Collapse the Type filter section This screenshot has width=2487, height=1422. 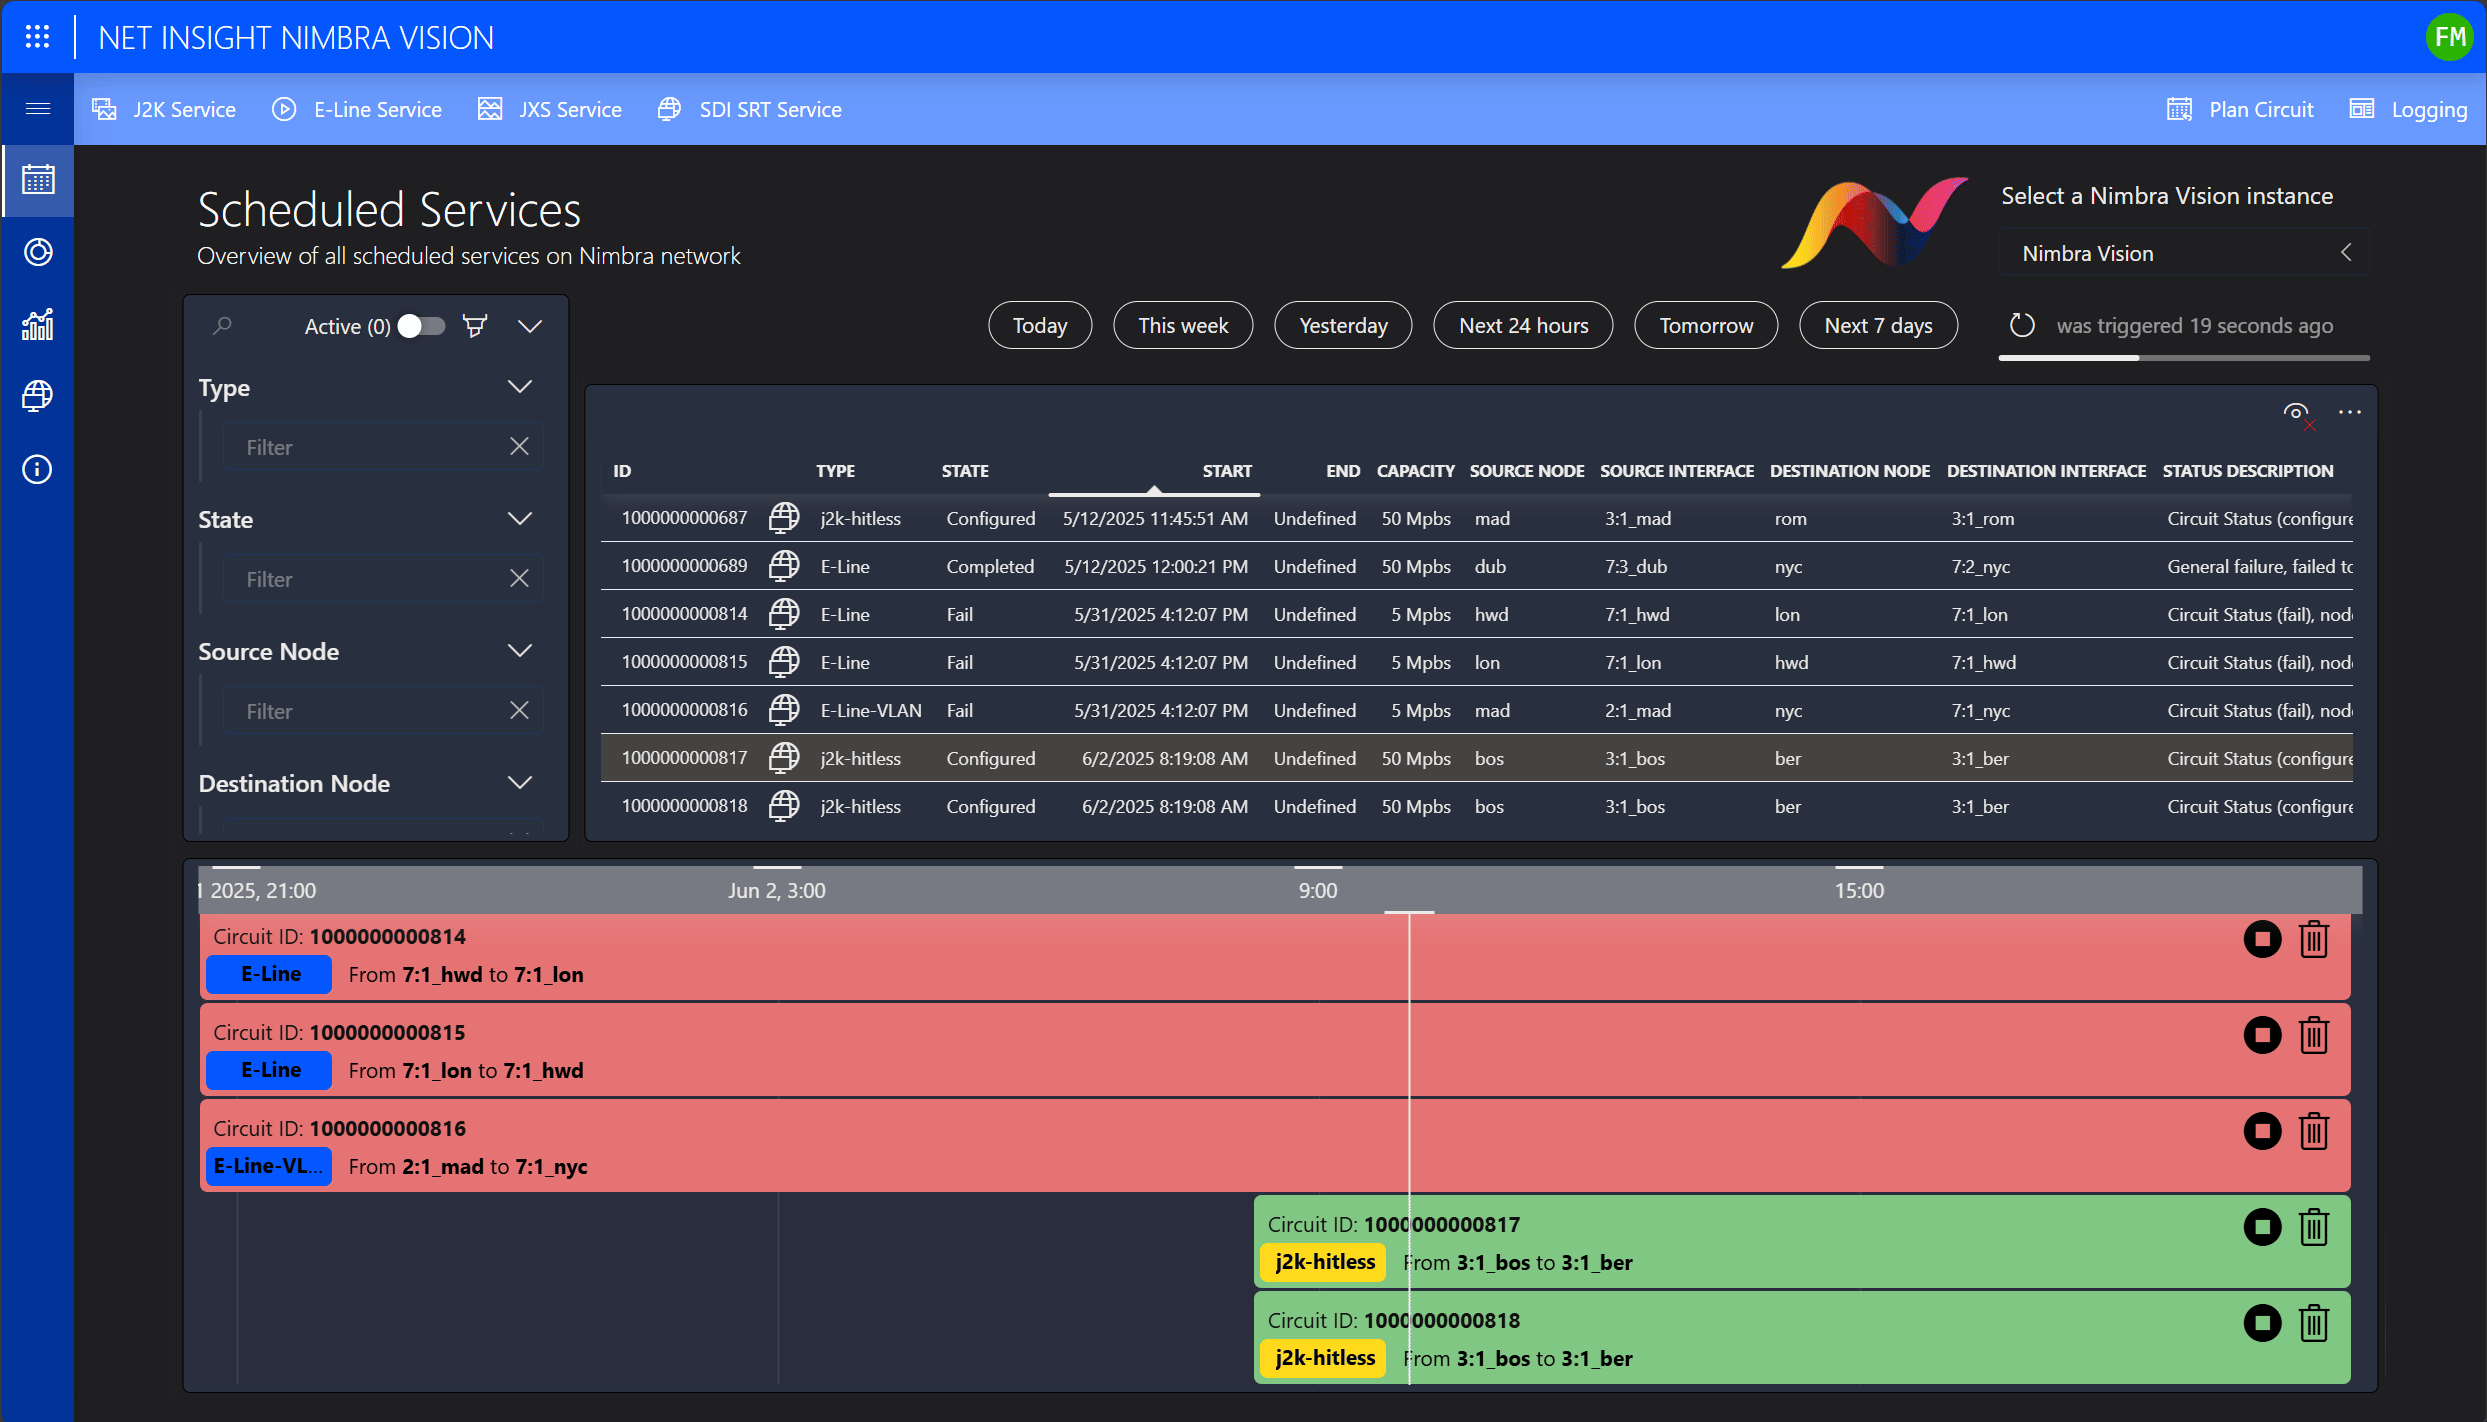coord(519,387)
